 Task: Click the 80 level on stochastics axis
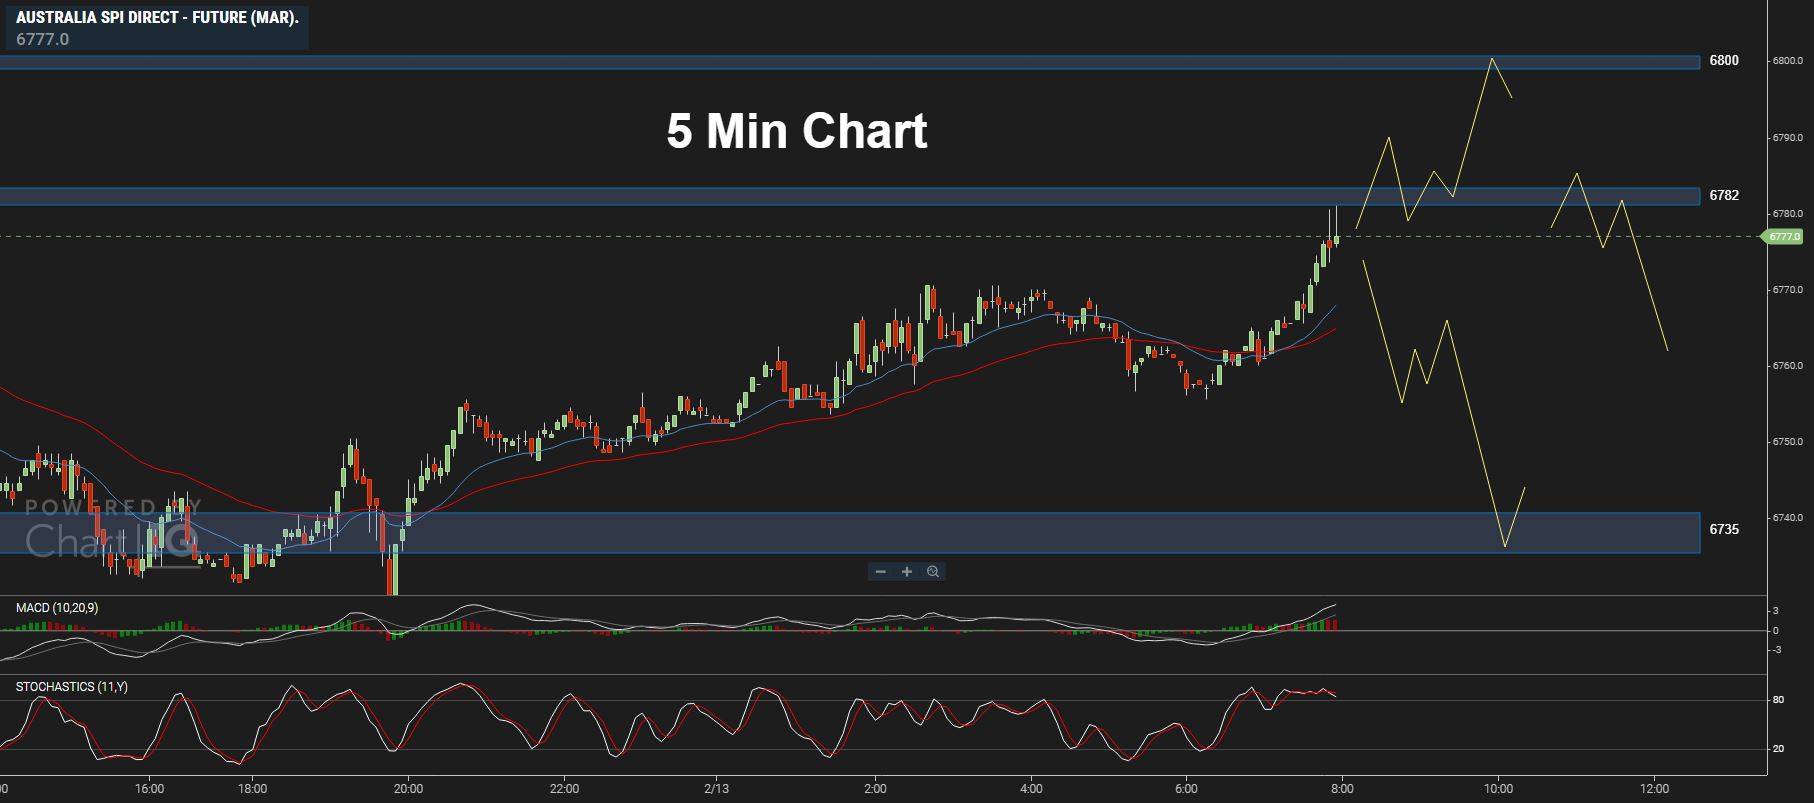(1778, 700)
